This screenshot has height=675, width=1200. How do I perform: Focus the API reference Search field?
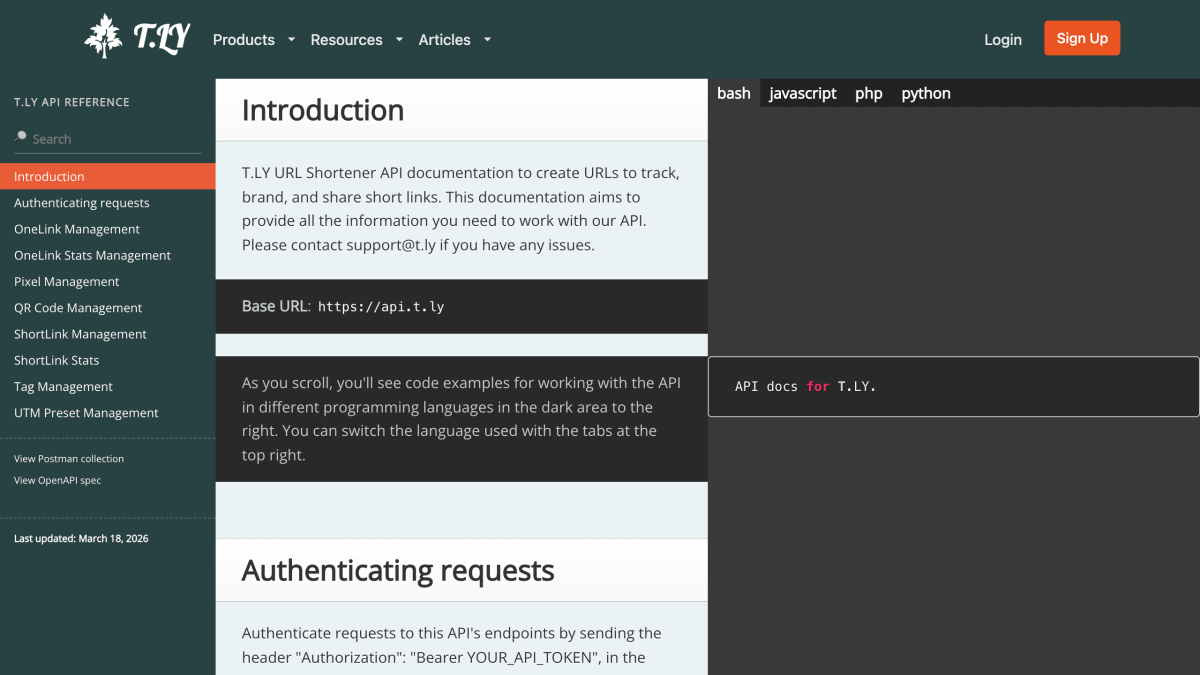pyautogui.click(x=107, y=139)
